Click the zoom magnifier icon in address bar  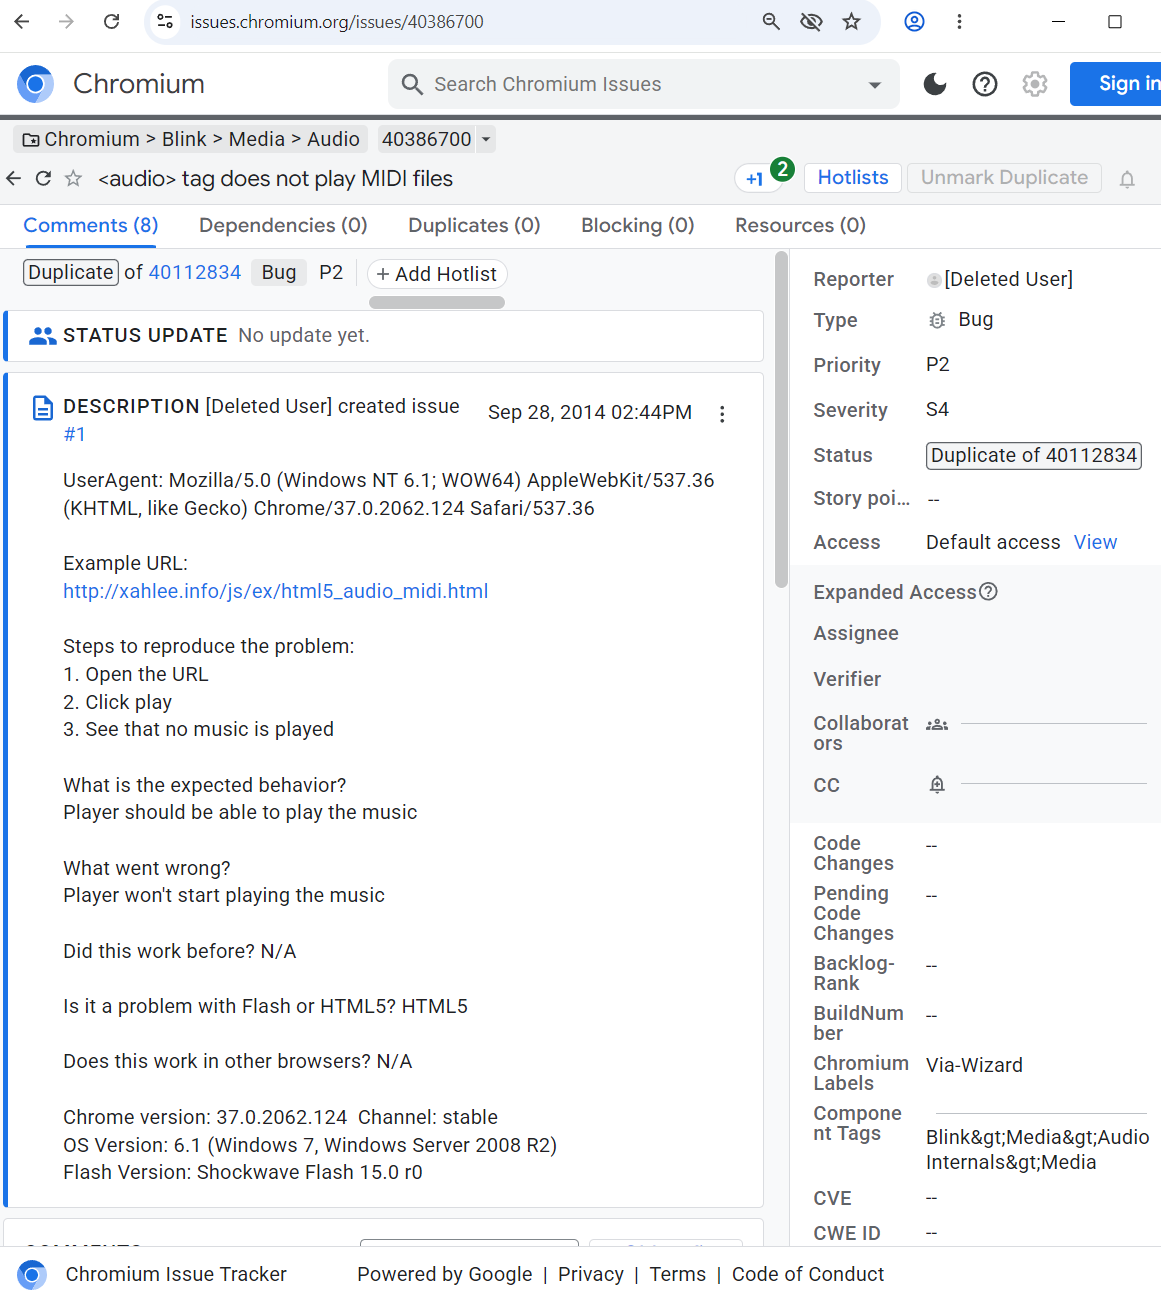[771, 21]
